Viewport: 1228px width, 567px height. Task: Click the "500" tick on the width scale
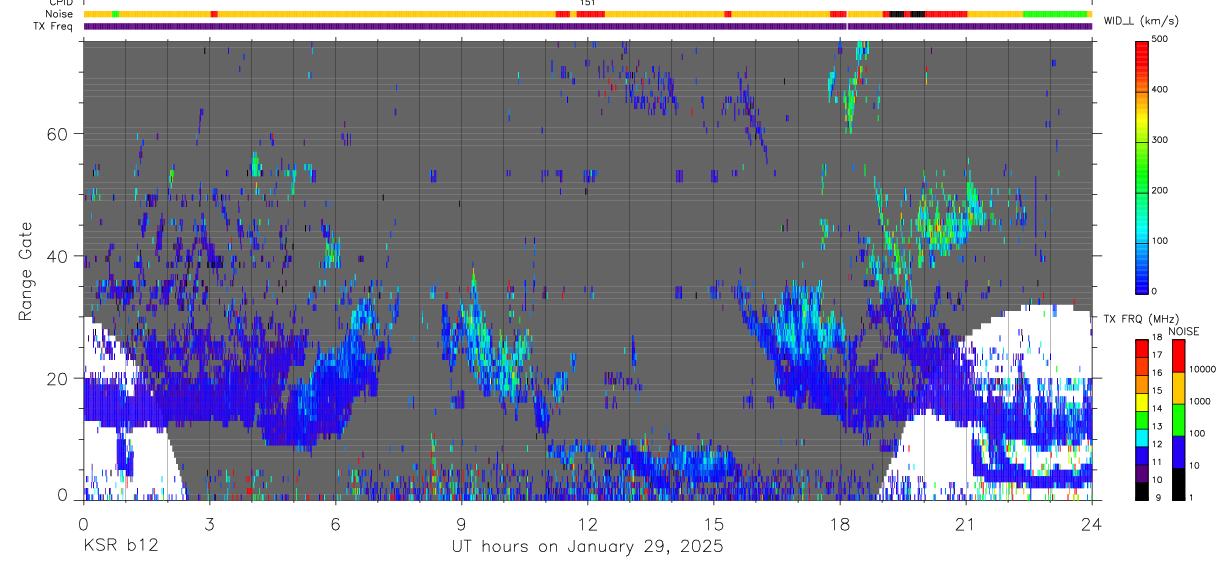point(1162,39)
